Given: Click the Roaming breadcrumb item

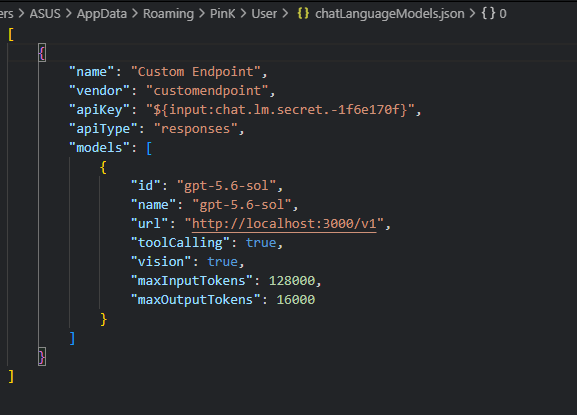Looking at the screenshot, I should tap(168, 14).
